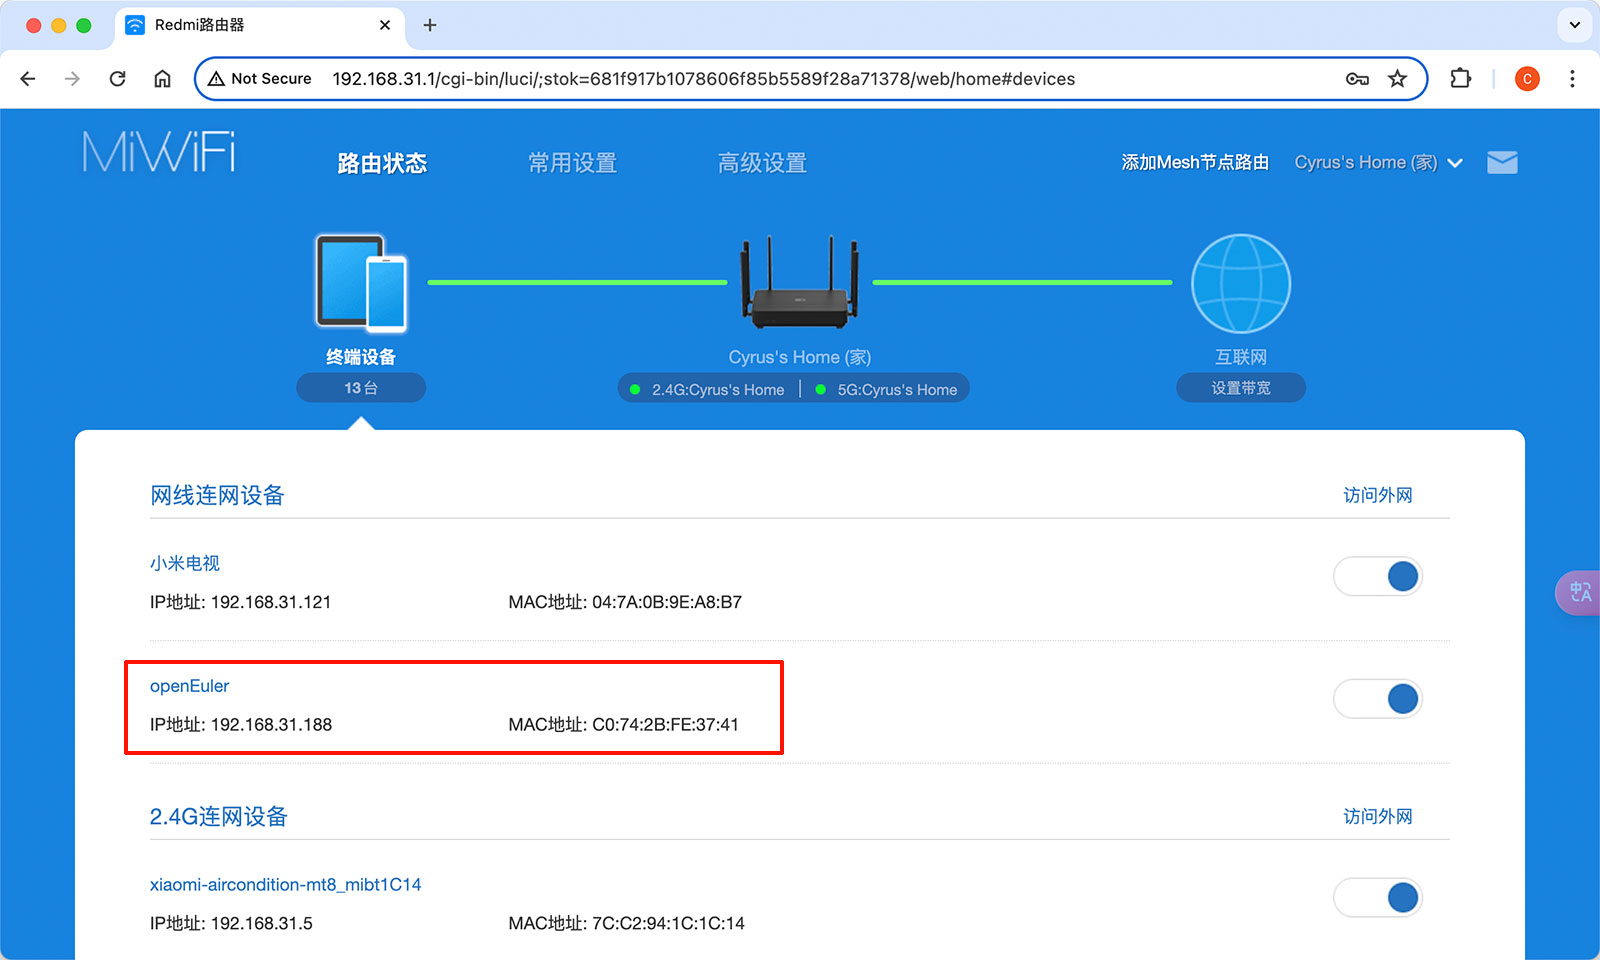Click the MiWiFi logo

(159, 152)
